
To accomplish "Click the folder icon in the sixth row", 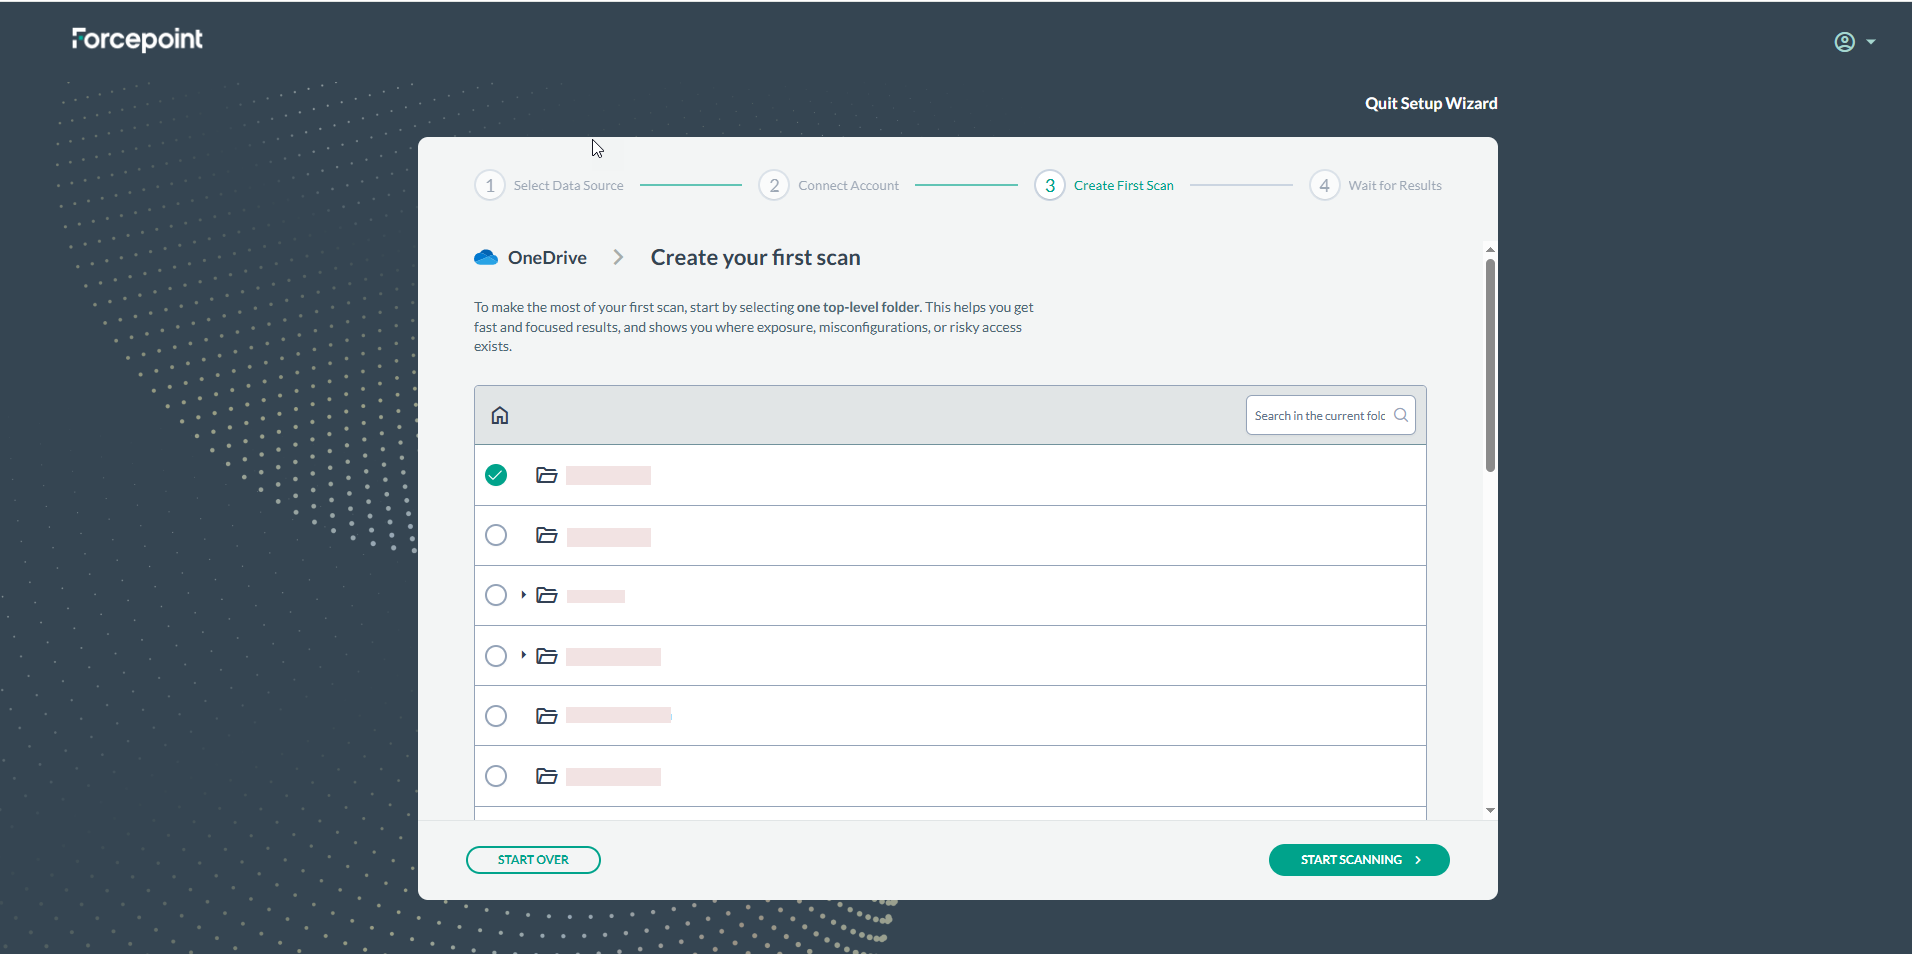I will pos(546,776).
